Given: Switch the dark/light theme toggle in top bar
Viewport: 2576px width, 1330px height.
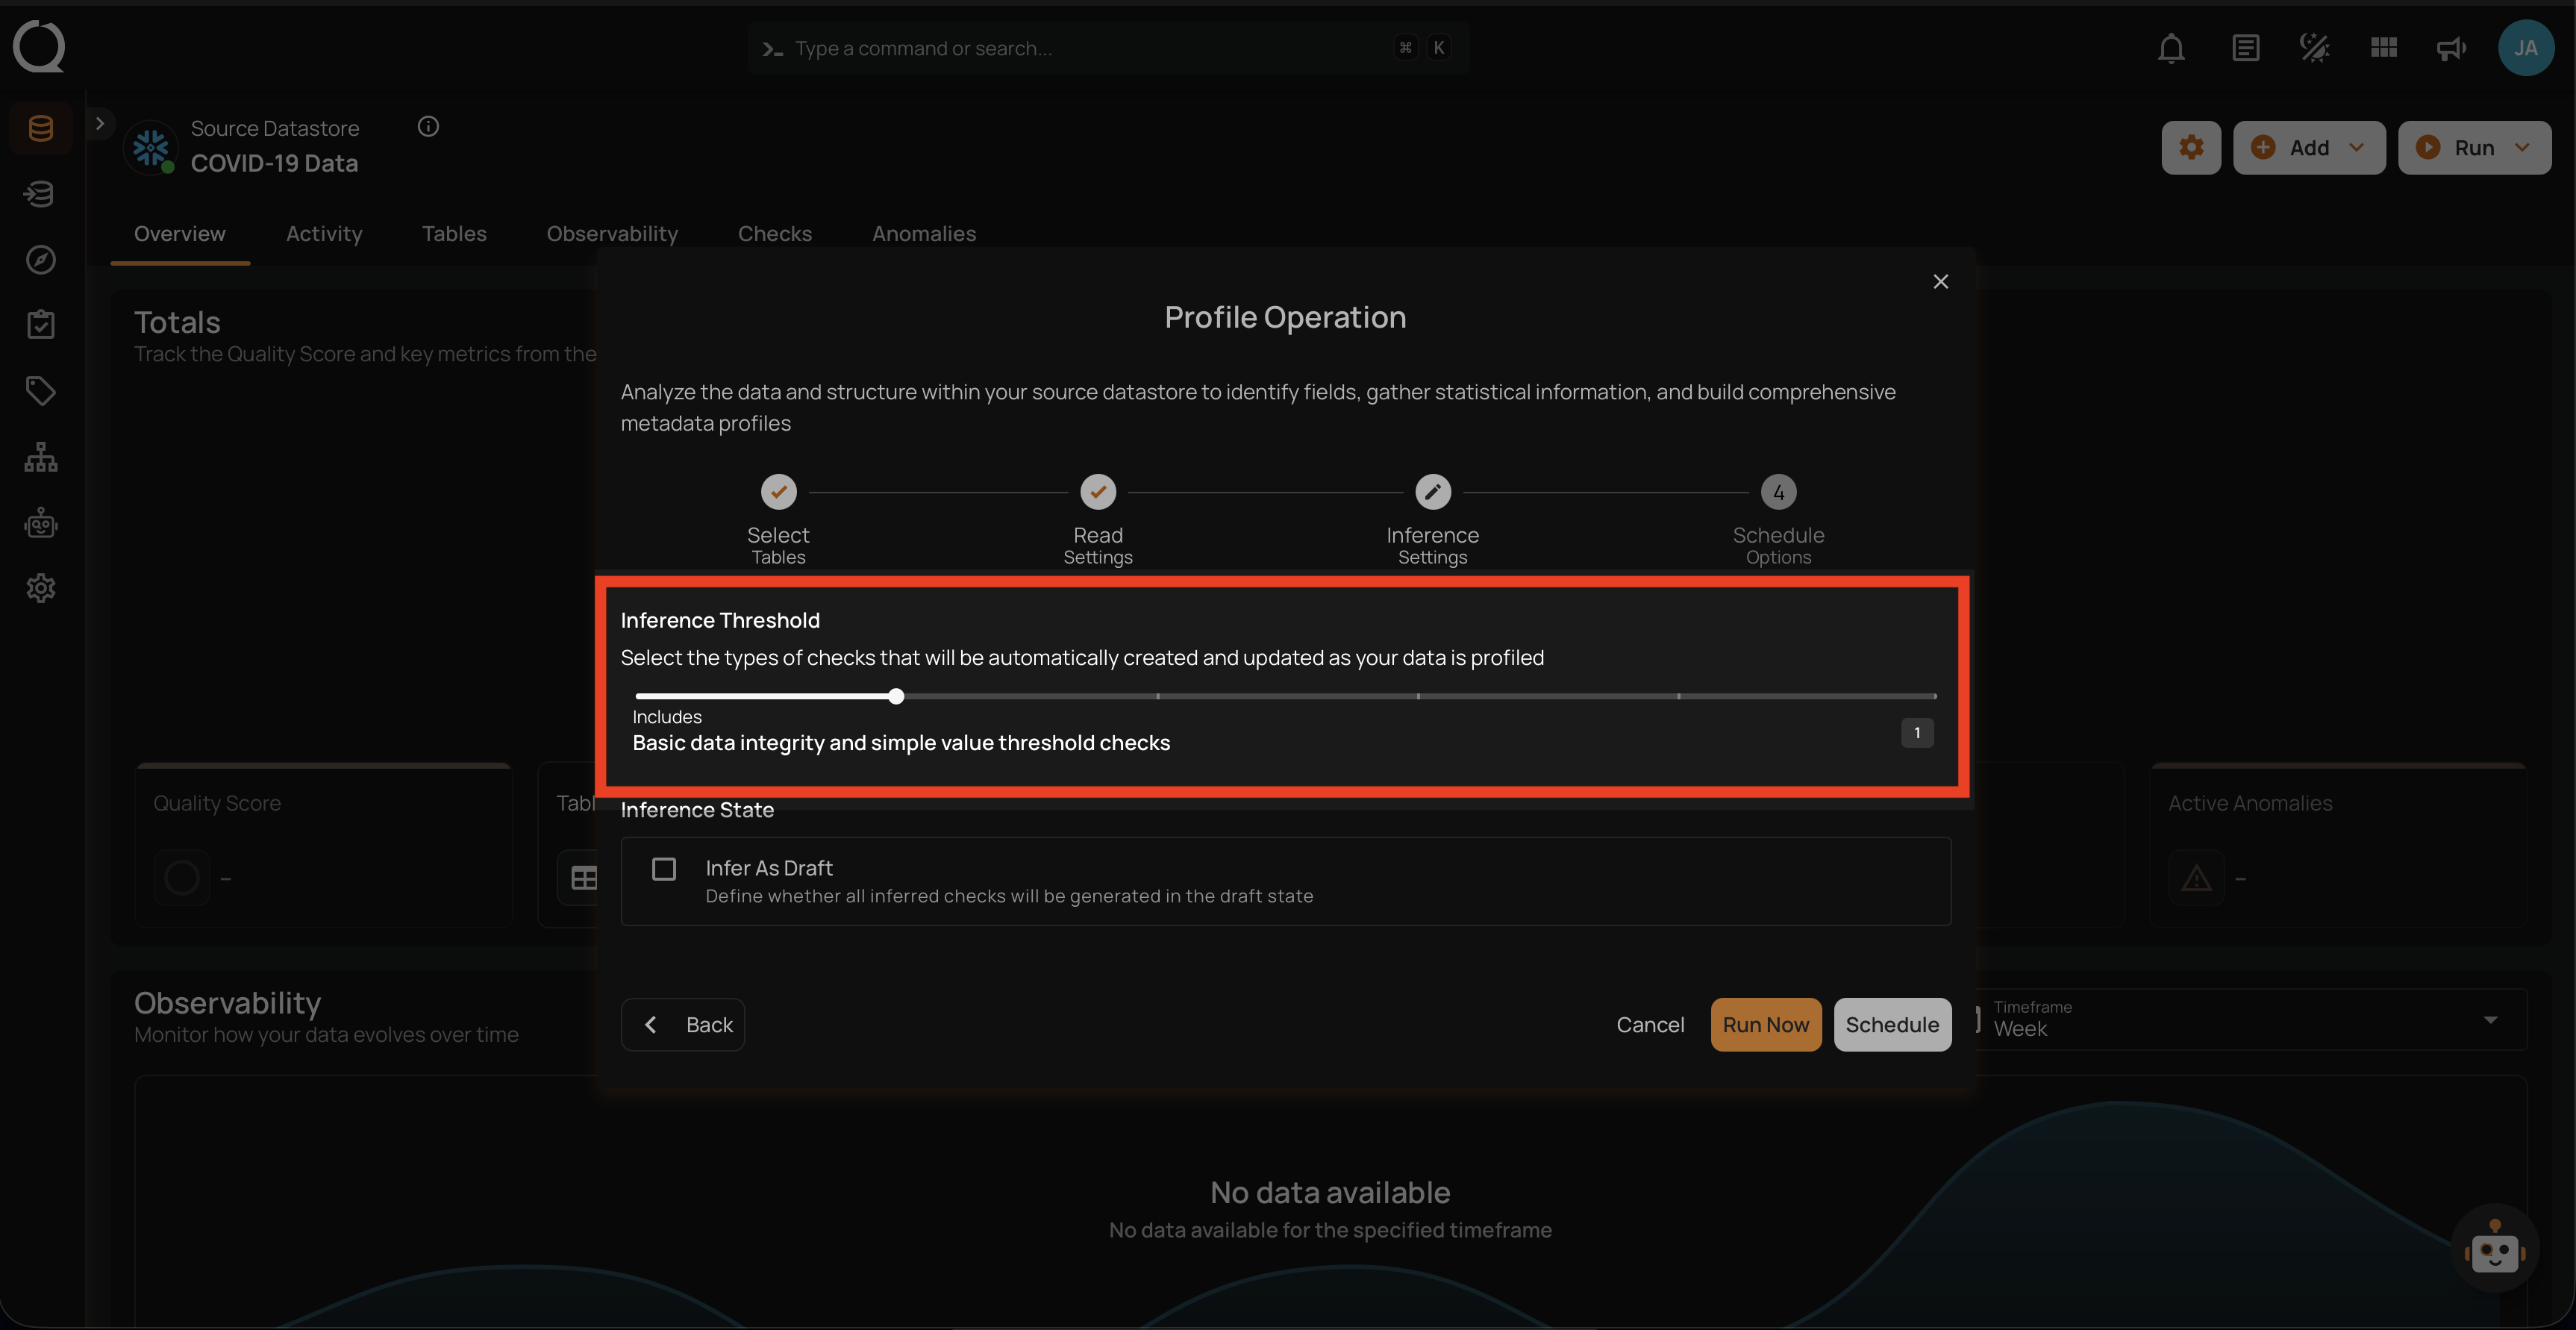Looking at the screenshot, I should (x=2314, y=47).
